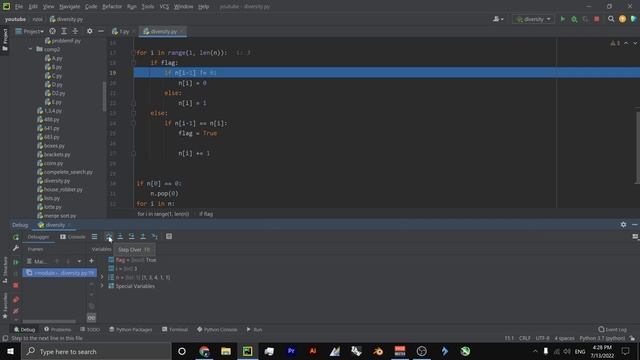Open the Navigate menu

tap(69, 7)
